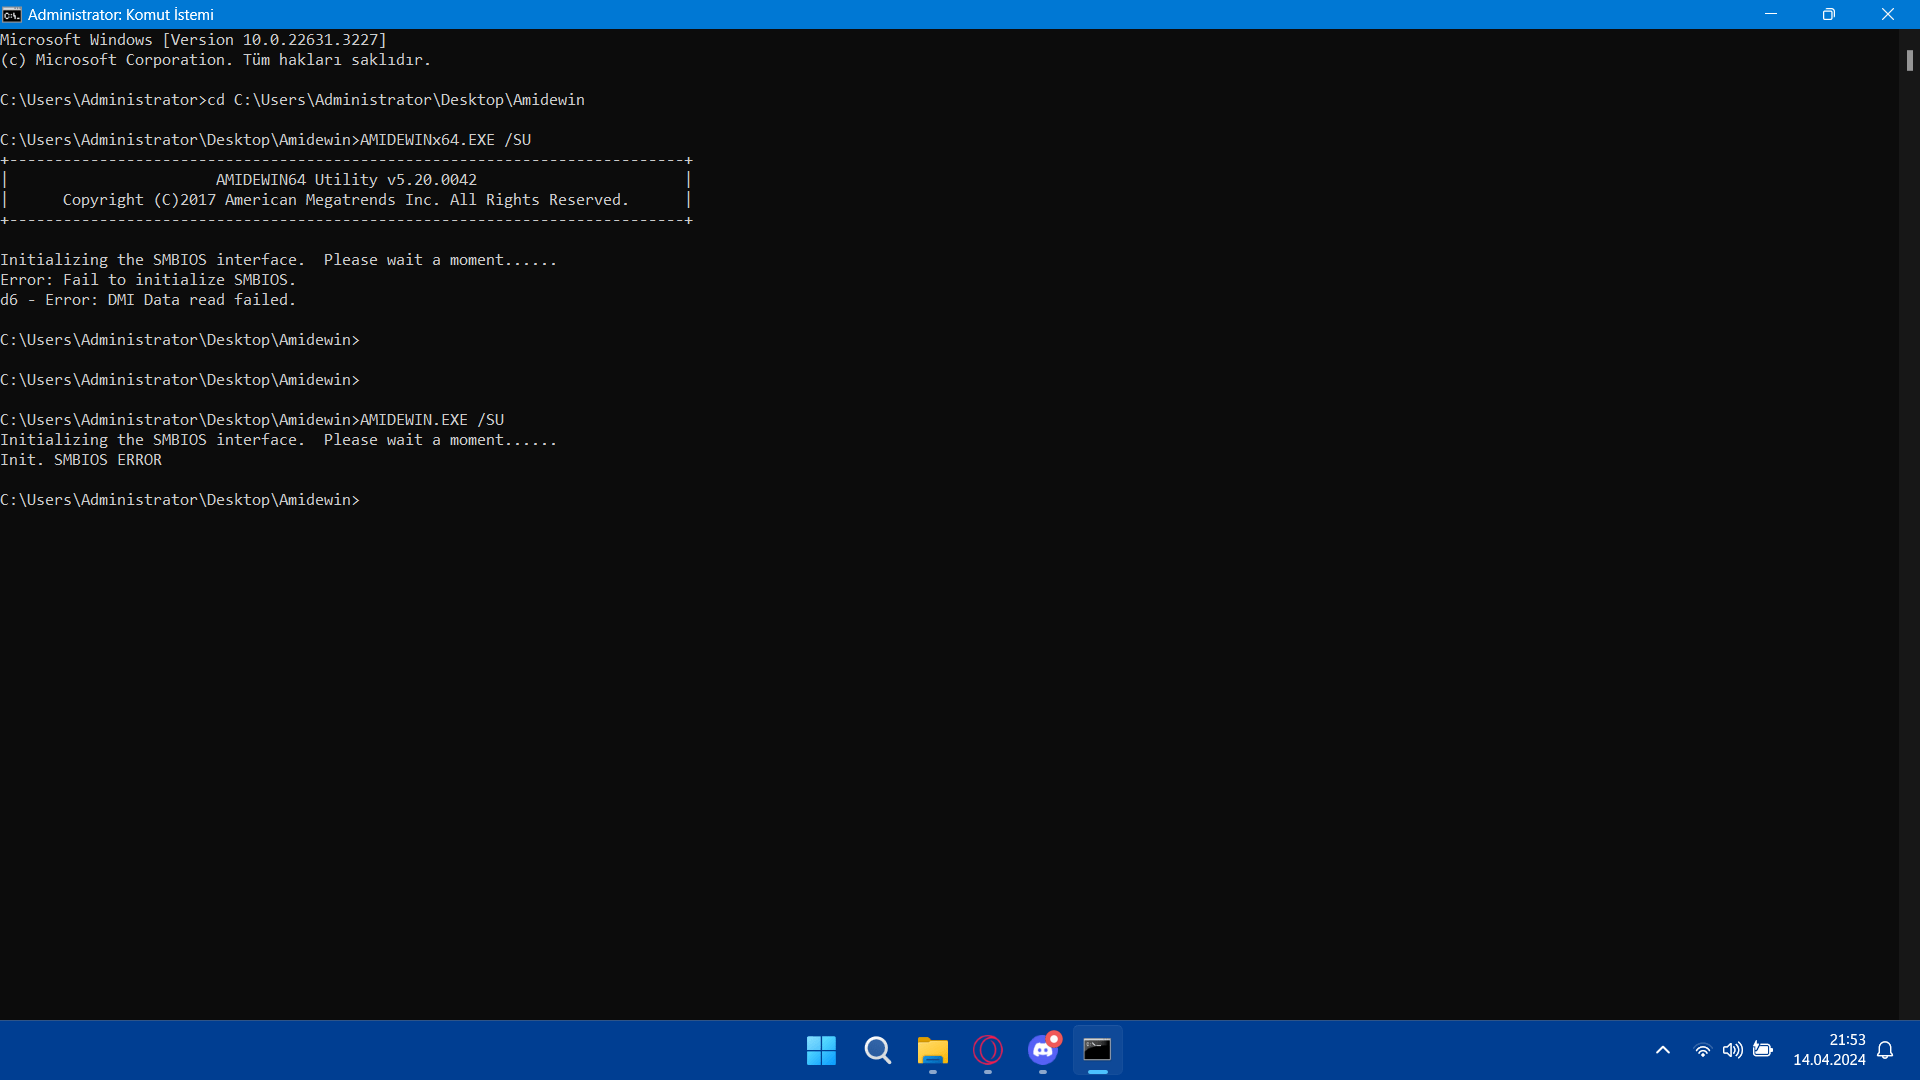1920x1080 pixels.
Task: Click 'd6 - Error: DMI Data read failed.' line
Action: pos(148,300)
